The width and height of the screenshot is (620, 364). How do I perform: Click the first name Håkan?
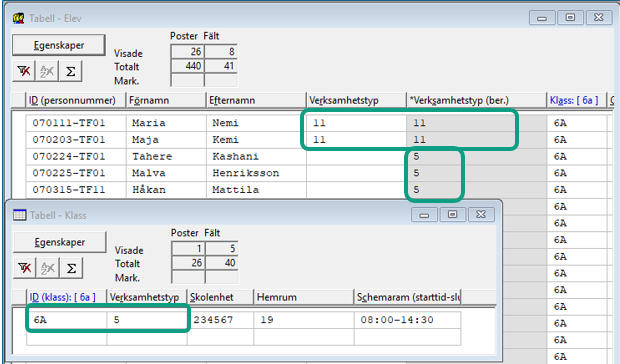click(149, 190)
